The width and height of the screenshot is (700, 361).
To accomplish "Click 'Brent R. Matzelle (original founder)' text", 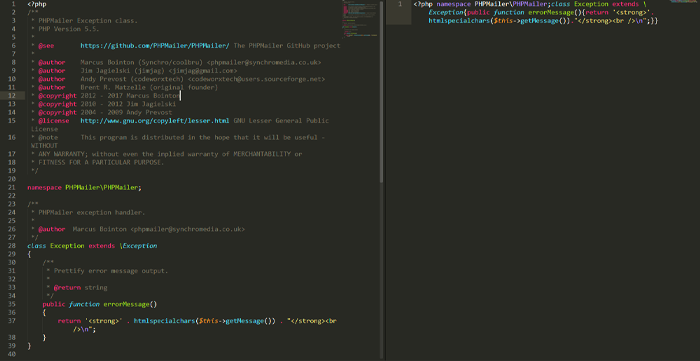I will pos(149,87).
